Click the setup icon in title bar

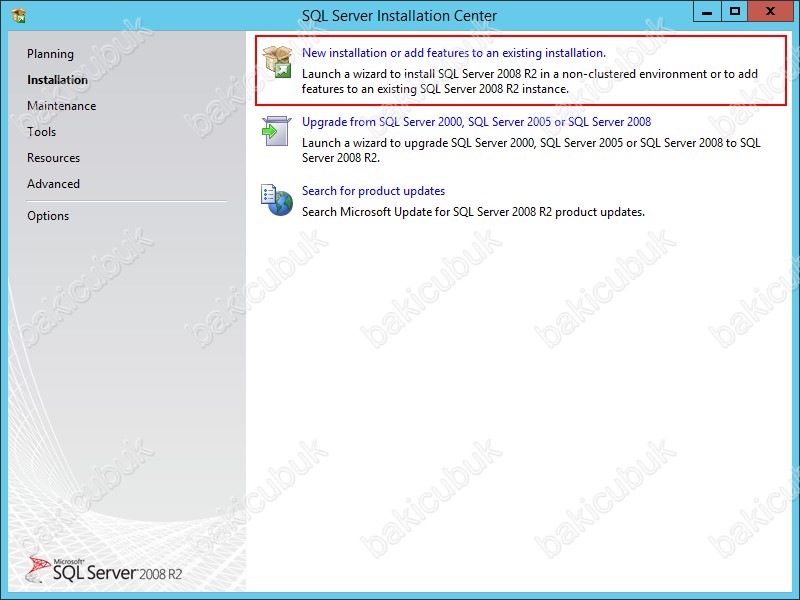coord(19,16)
